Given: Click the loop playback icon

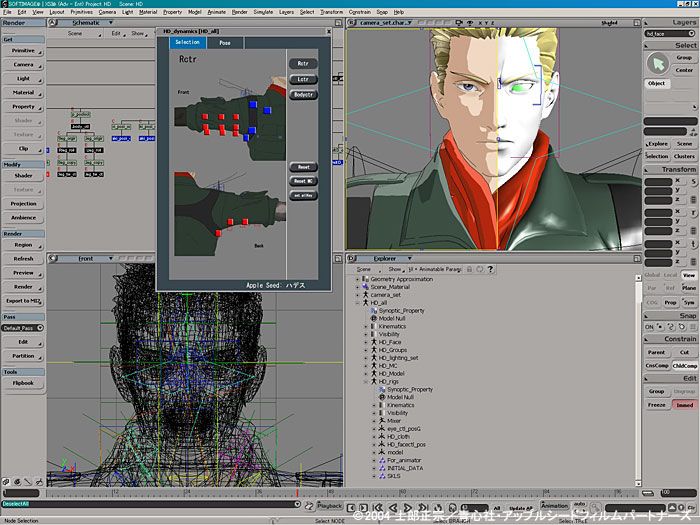Looking at the screenshot, I should click(x=438, y=508).
